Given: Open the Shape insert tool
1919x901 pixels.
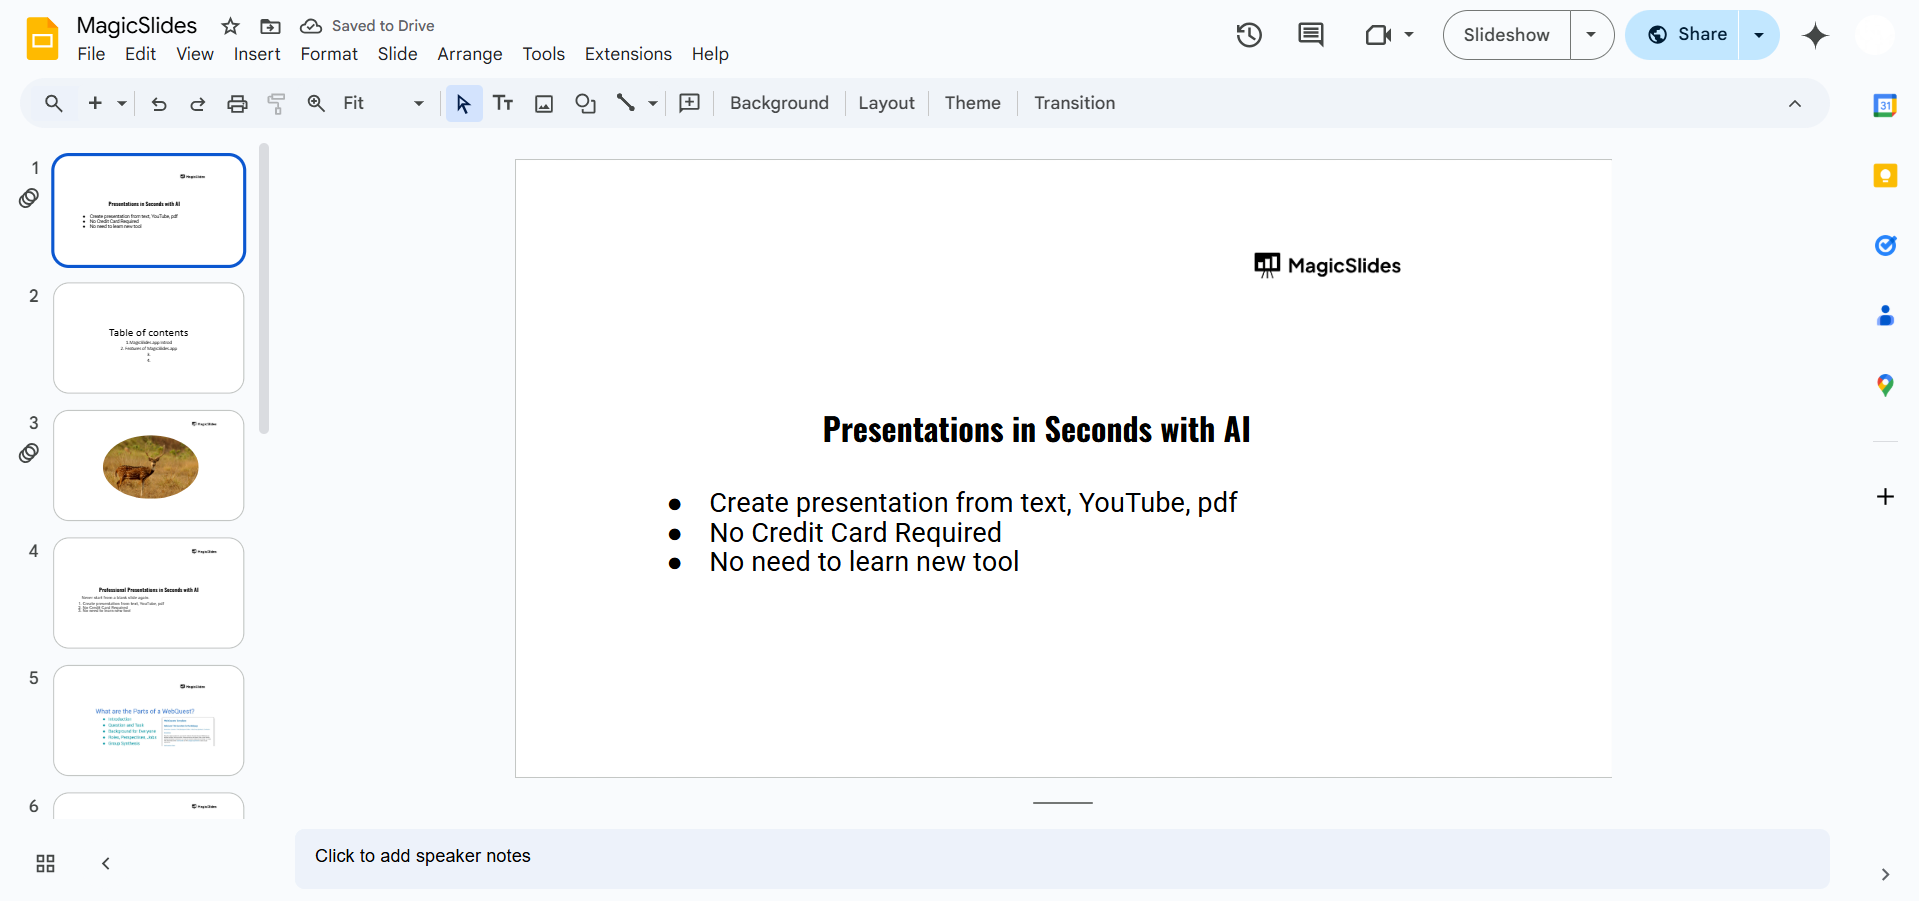Looking at the screenshot, I should (585, 103).
